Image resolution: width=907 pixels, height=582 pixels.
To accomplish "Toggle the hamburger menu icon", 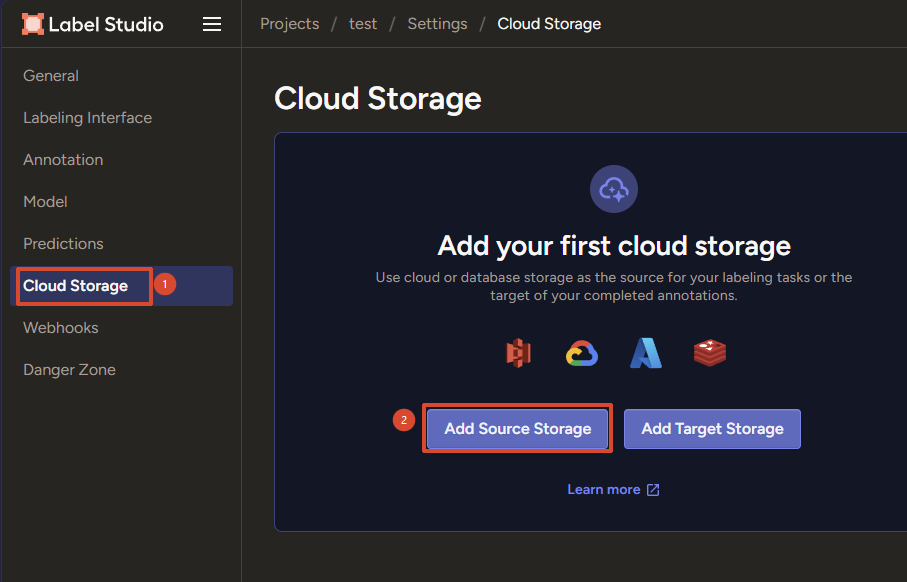I will click(x=212, y=24).
